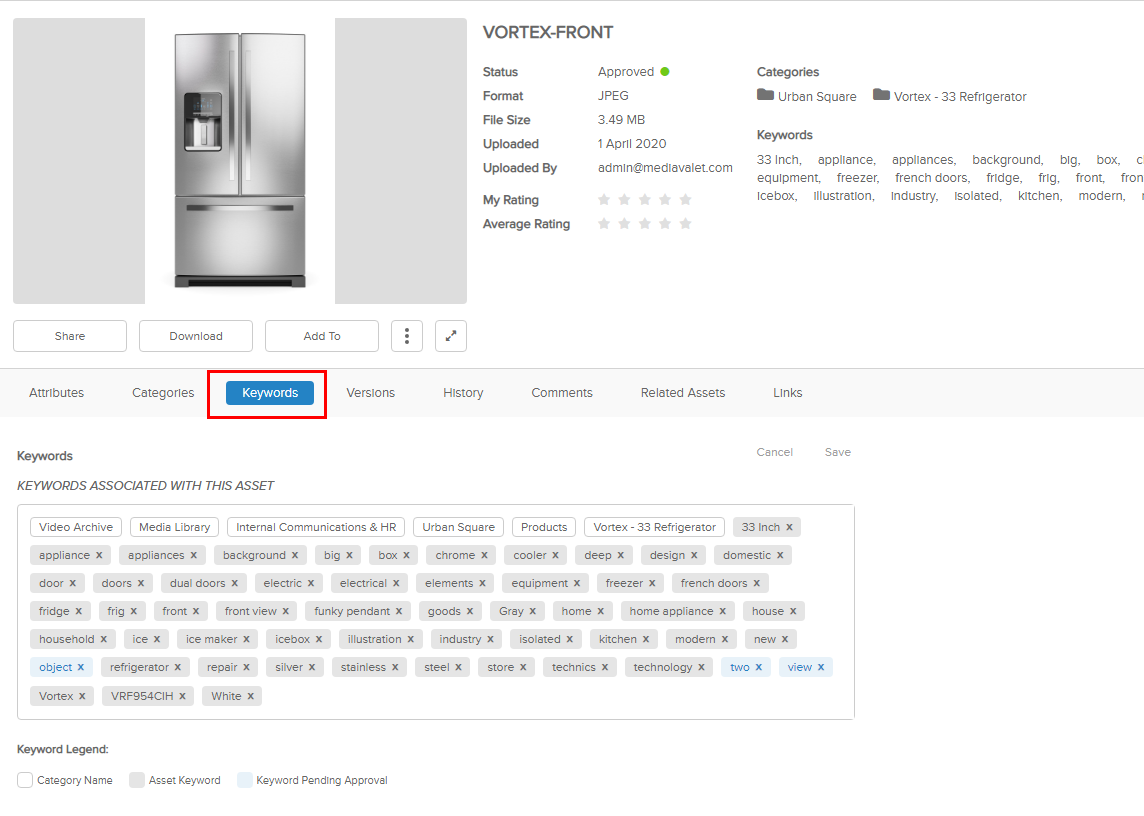Viewport: 1144px width, 816px height.
Task: Remove the 'dual doors' keyword with x
Action: pyautogui.click(x=234, y=583)
